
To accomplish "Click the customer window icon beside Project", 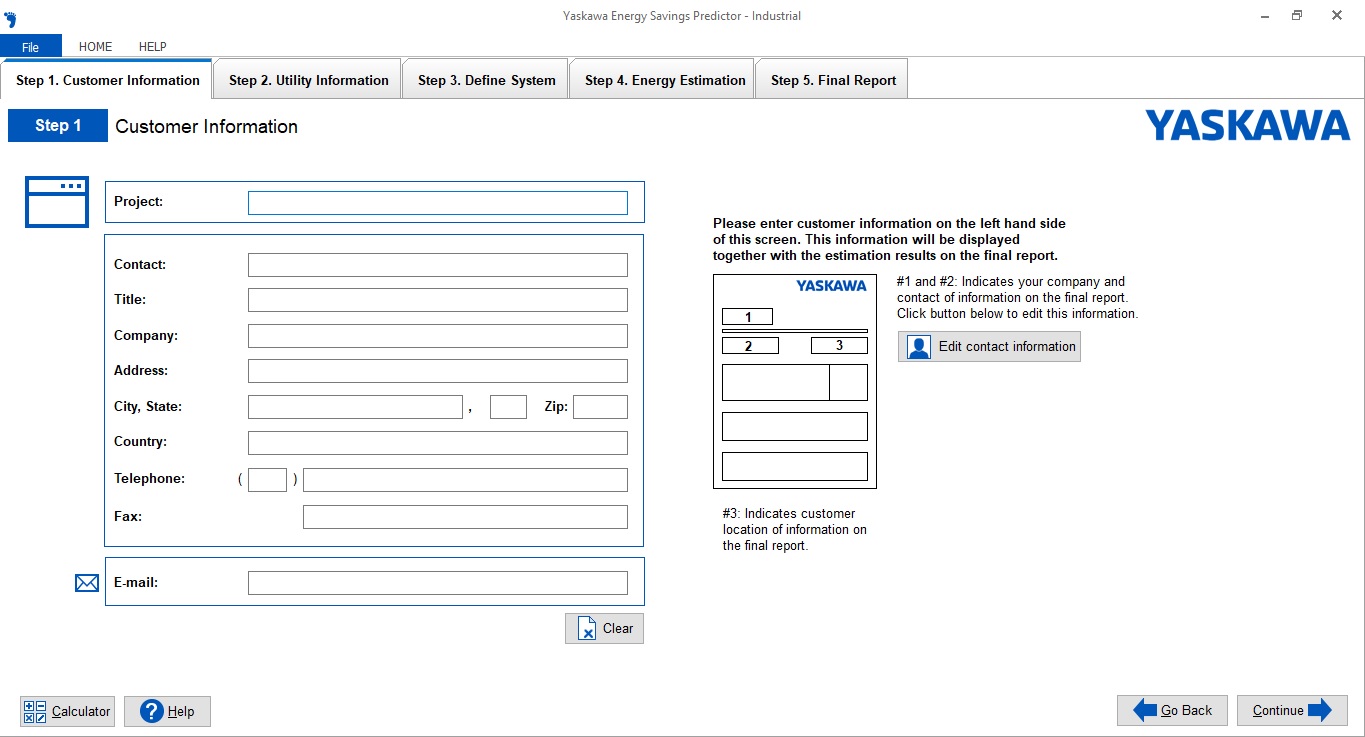I will [57, 202].
